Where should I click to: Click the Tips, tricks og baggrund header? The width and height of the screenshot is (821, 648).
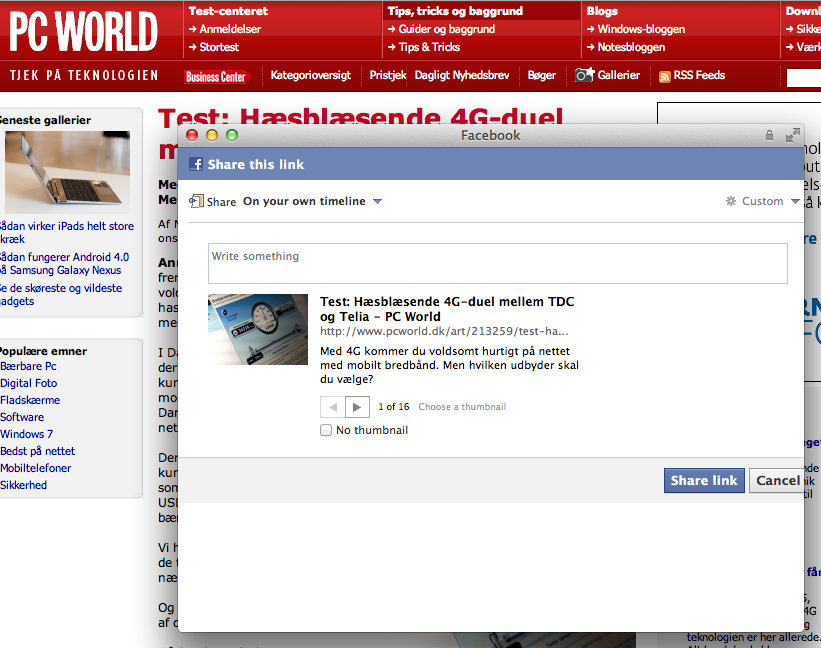click(455, 11)
